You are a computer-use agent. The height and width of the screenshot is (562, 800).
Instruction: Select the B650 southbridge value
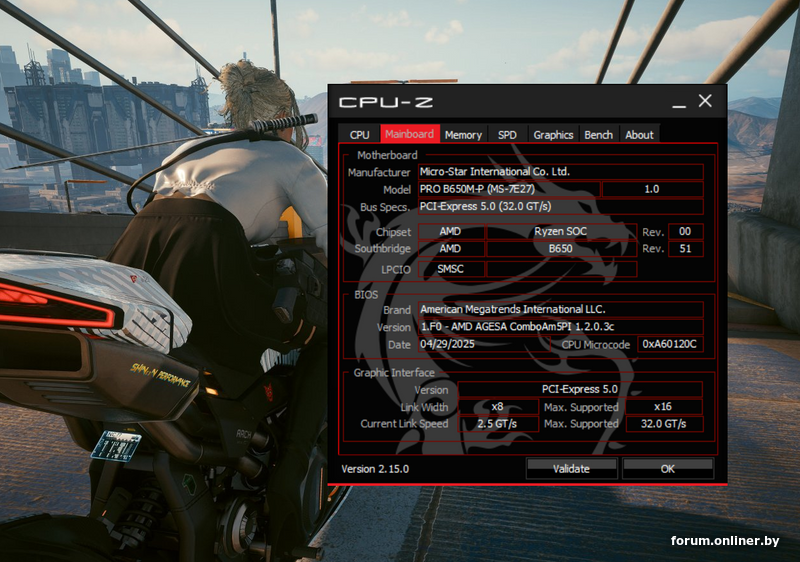click(562, 249)
